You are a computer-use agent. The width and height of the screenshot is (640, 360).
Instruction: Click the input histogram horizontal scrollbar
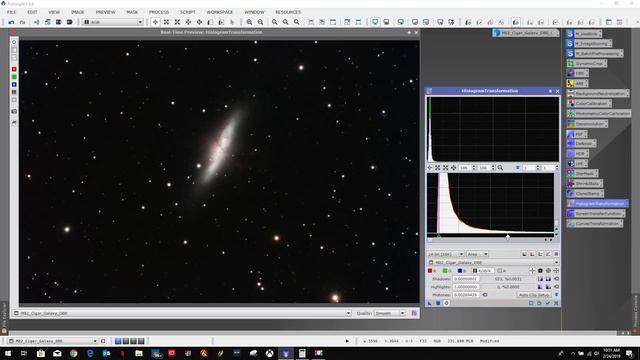coord(490,240)
